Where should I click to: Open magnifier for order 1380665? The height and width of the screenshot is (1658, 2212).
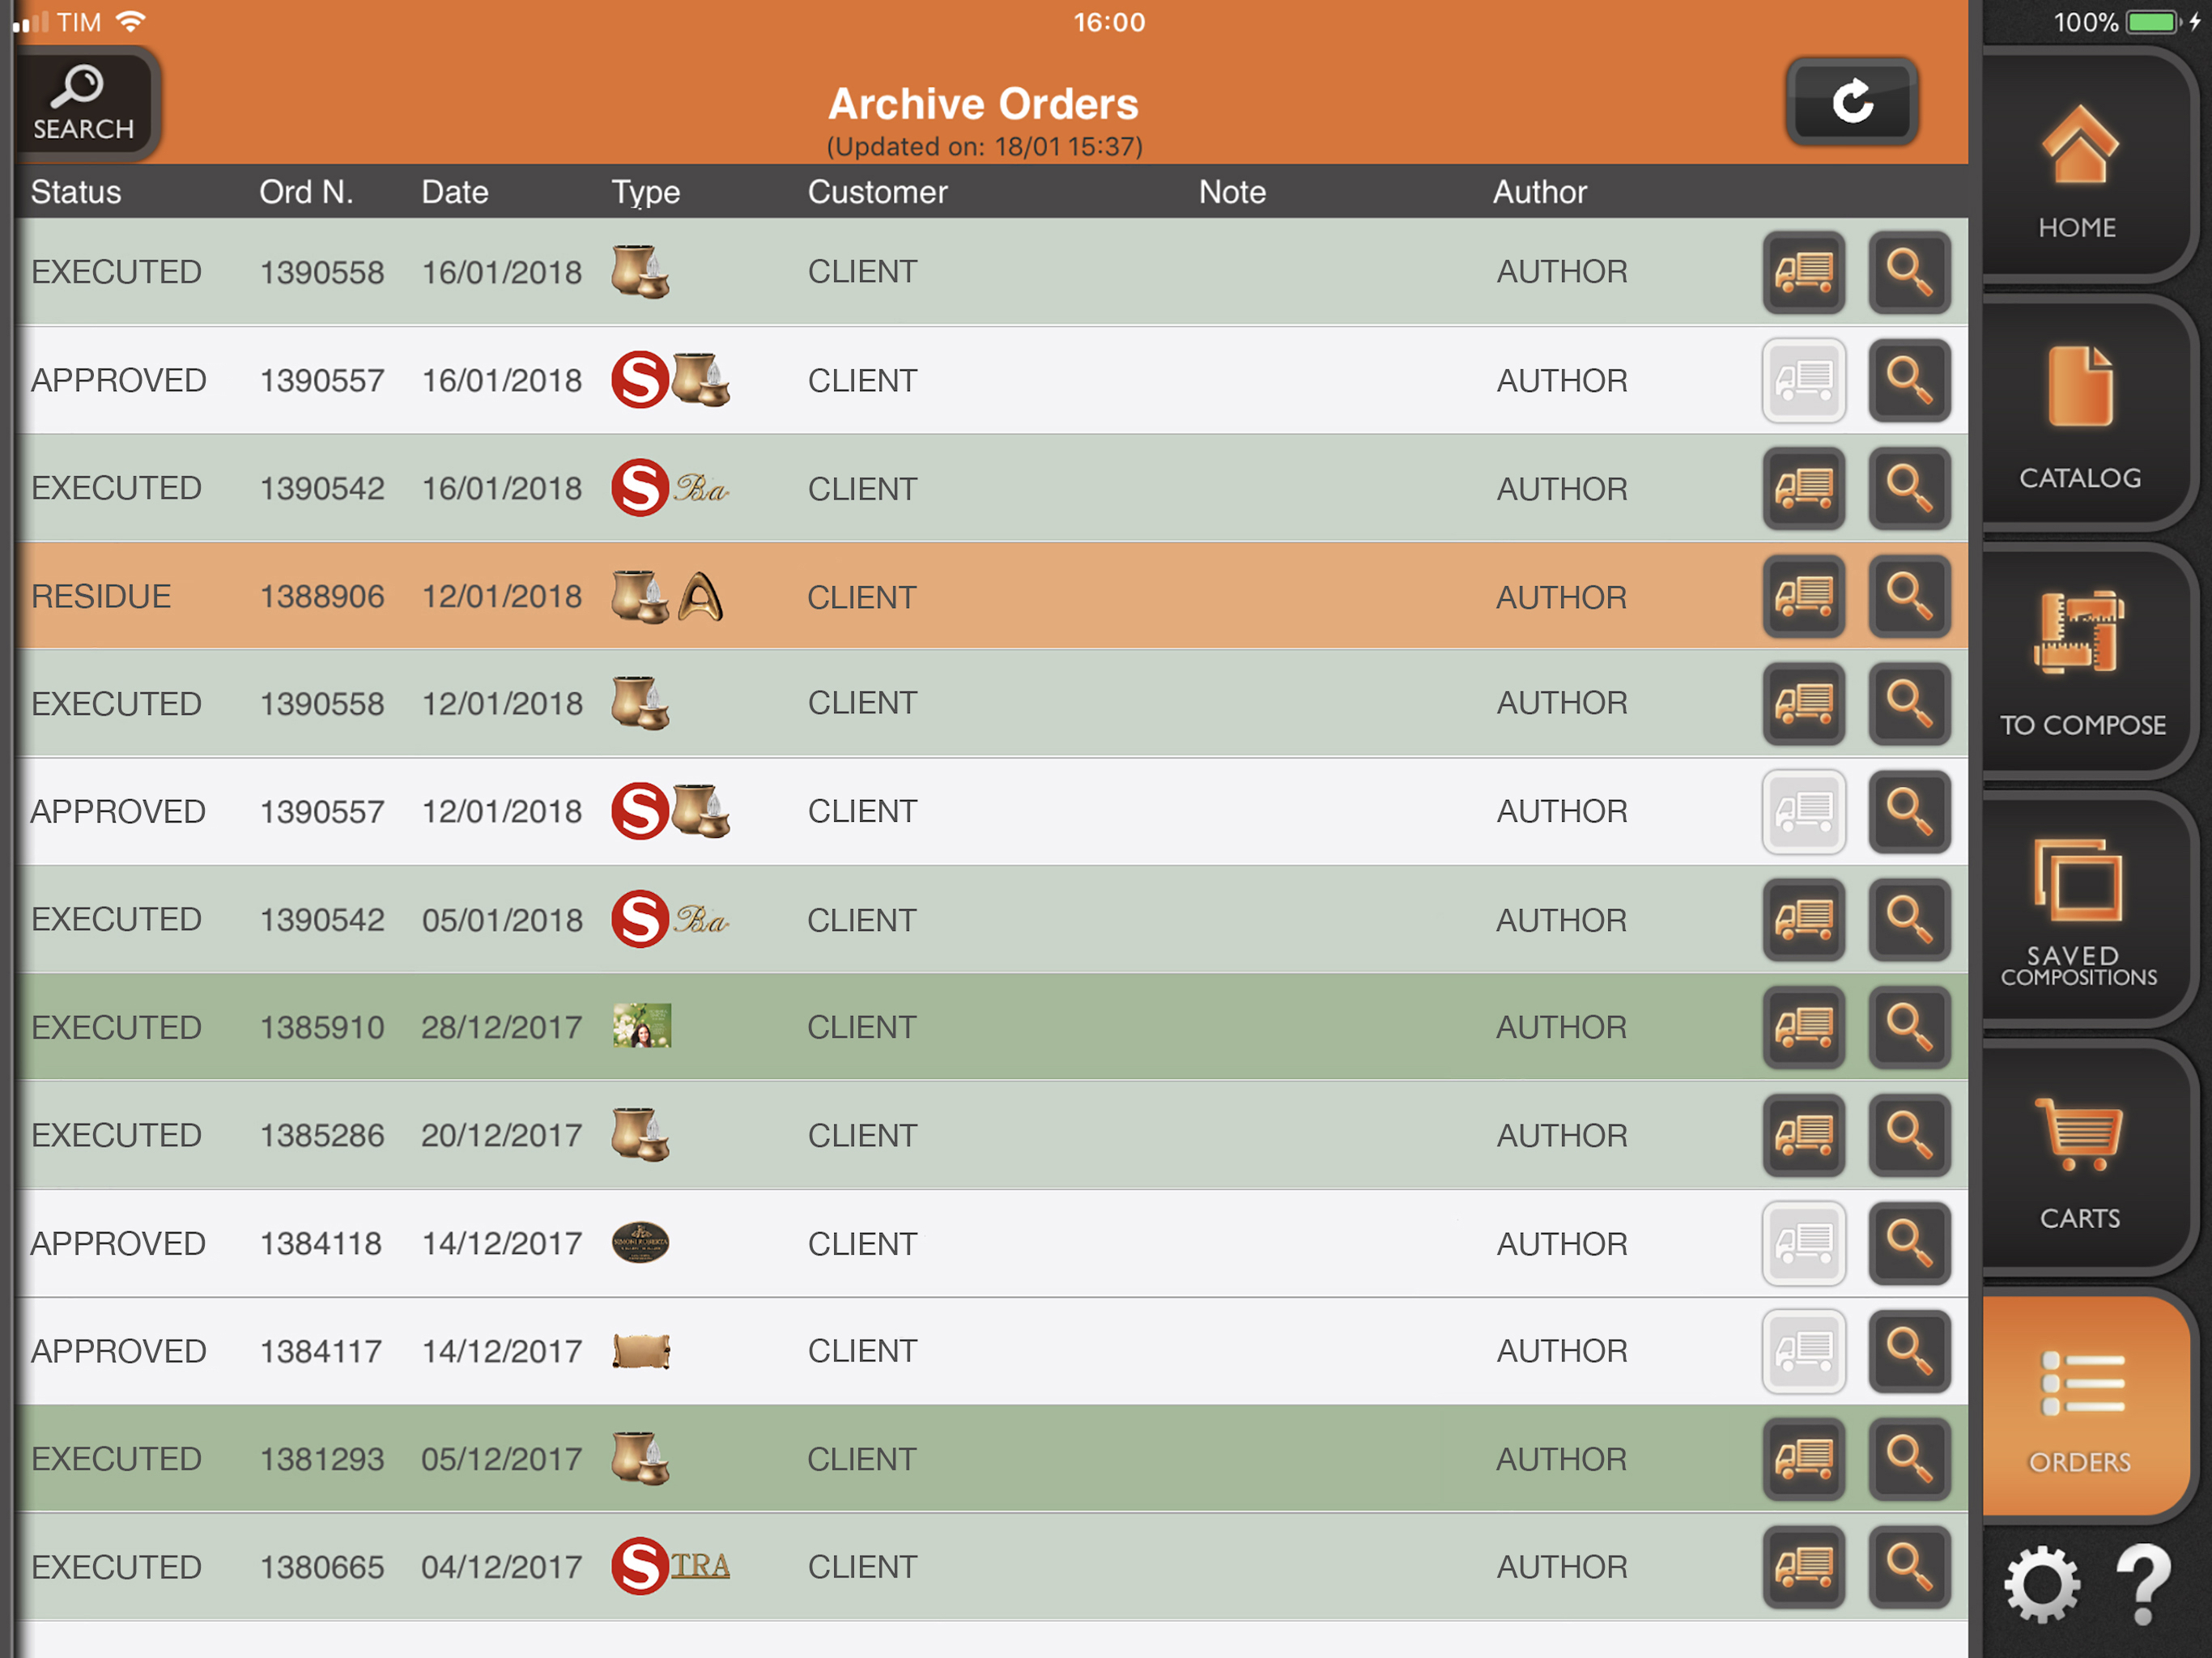click(x=1909, y=1567)
